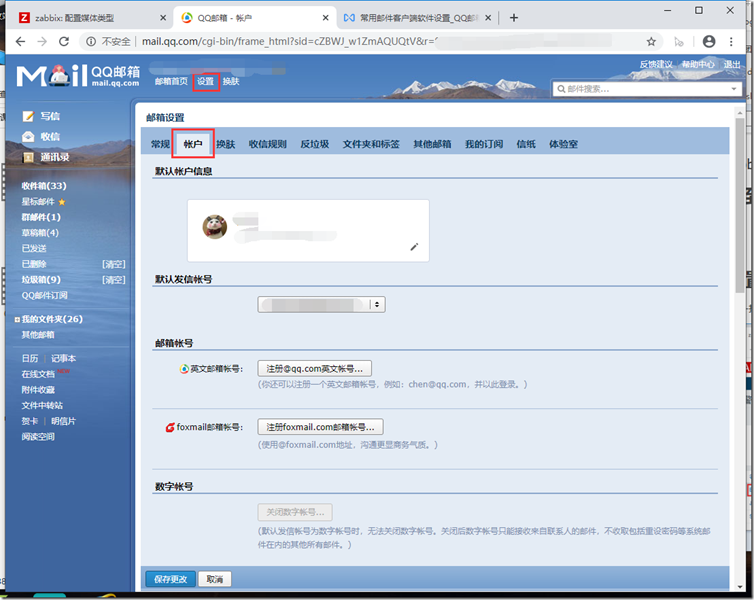Click 清空 next to 垃圾箱(9)
This screenshot has height=600, width=754.
click(x=113, y=280)
